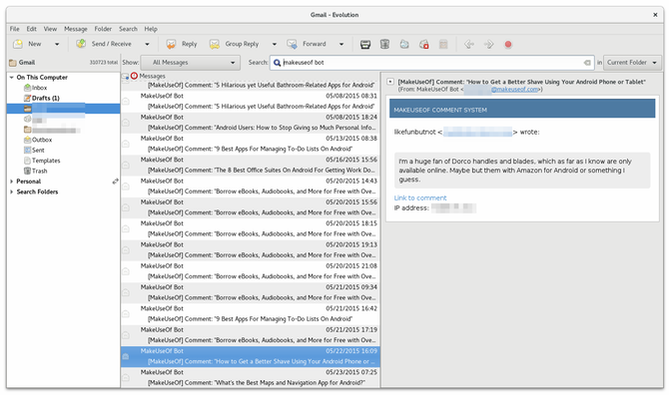The width and height of the screenshot is (669, 395).
Task: Open the View menu
Action: click(50, 29)
